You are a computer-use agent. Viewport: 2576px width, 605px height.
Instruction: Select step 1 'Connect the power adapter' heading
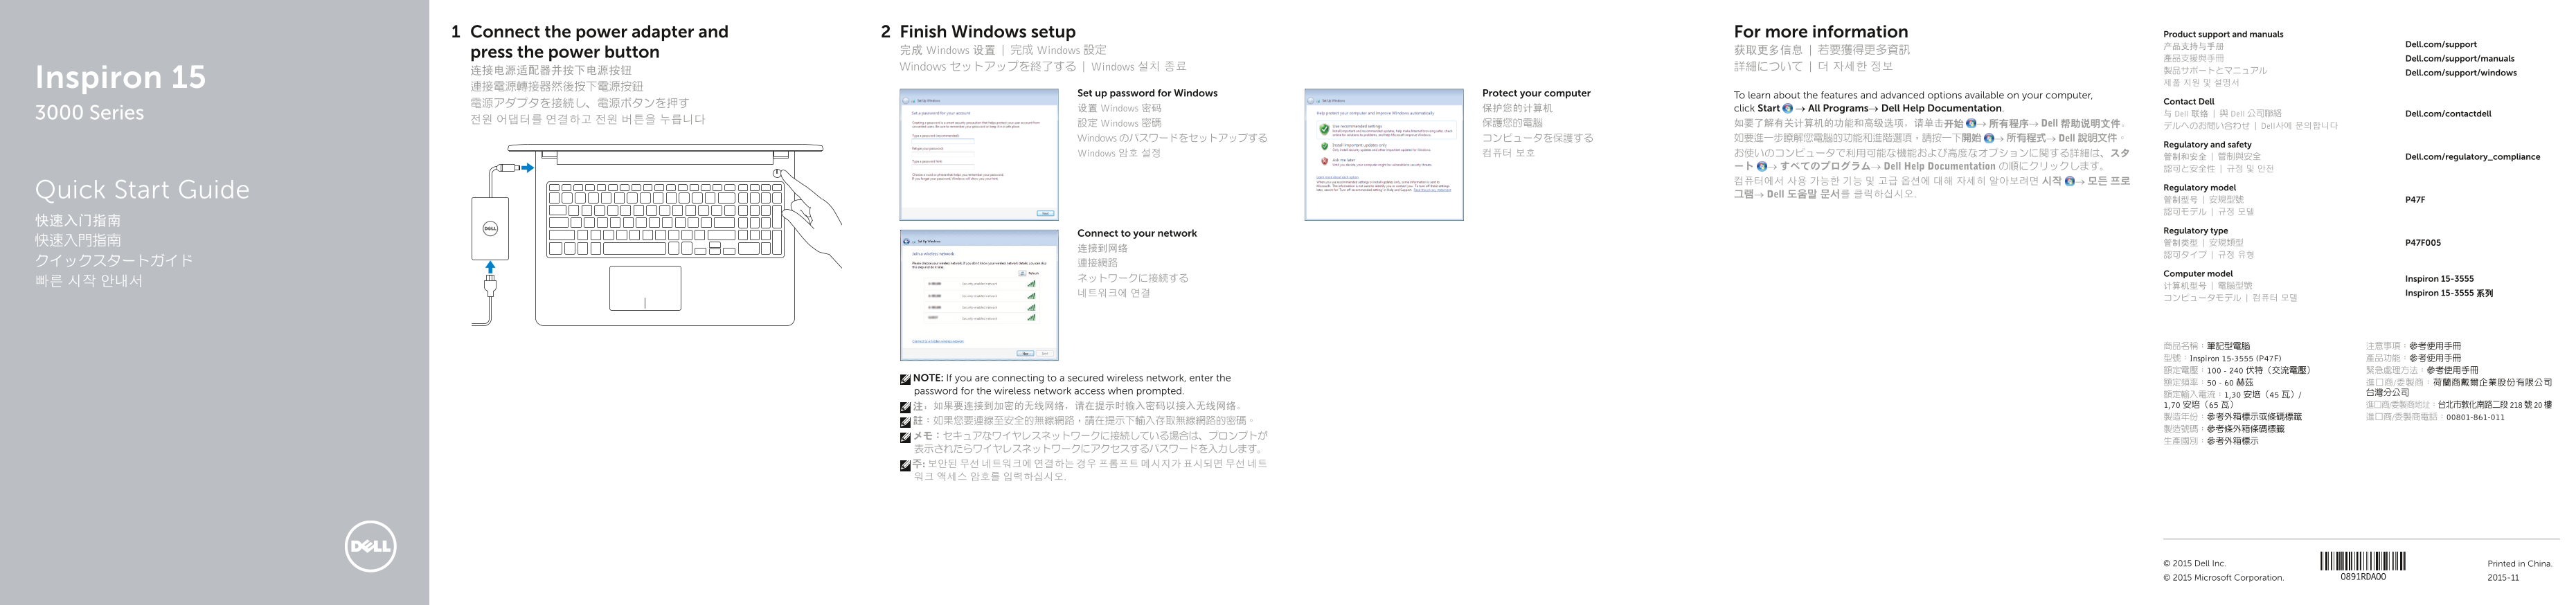coord(599,42)
